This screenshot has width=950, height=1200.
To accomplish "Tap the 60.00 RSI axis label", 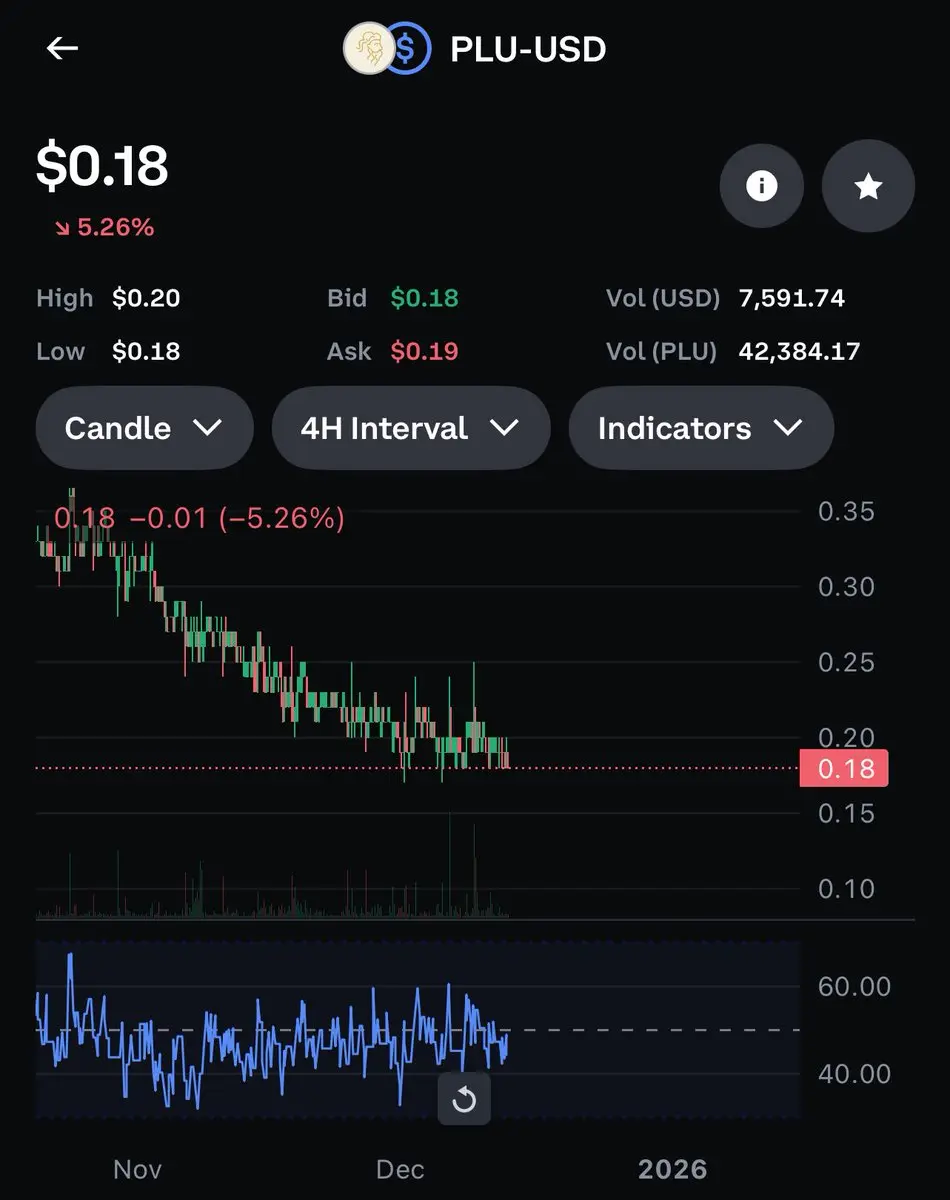I will 854,987.
